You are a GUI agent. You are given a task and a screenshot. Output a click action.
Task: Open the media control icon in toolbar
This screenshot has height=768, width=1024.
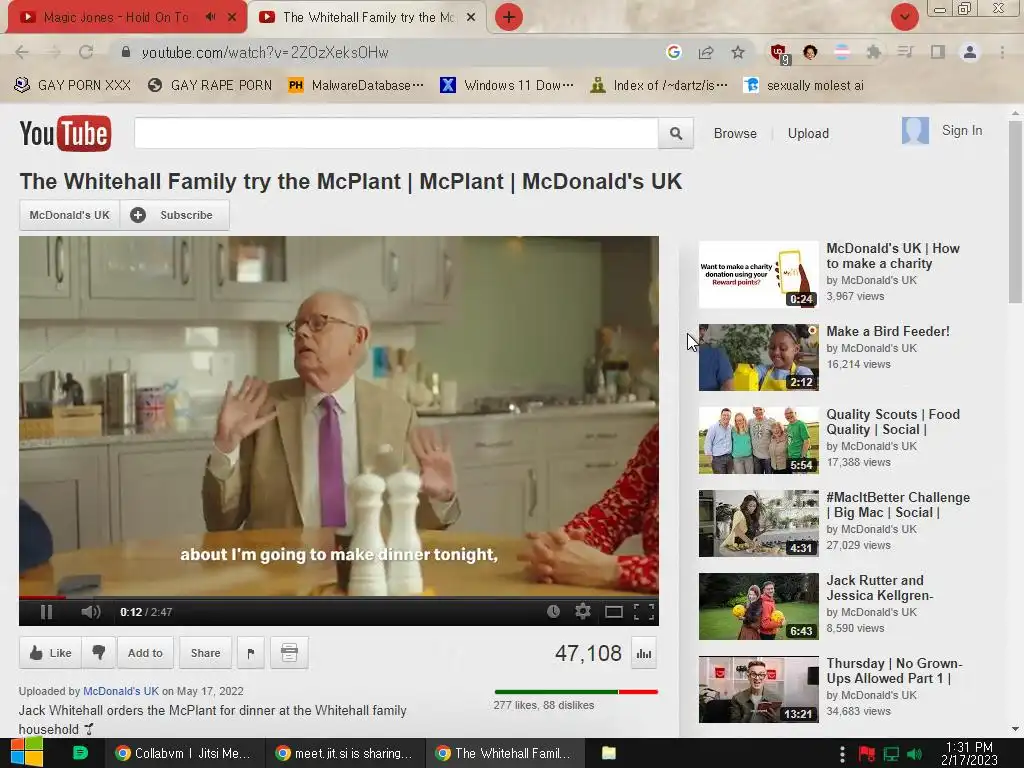point(905,52)
